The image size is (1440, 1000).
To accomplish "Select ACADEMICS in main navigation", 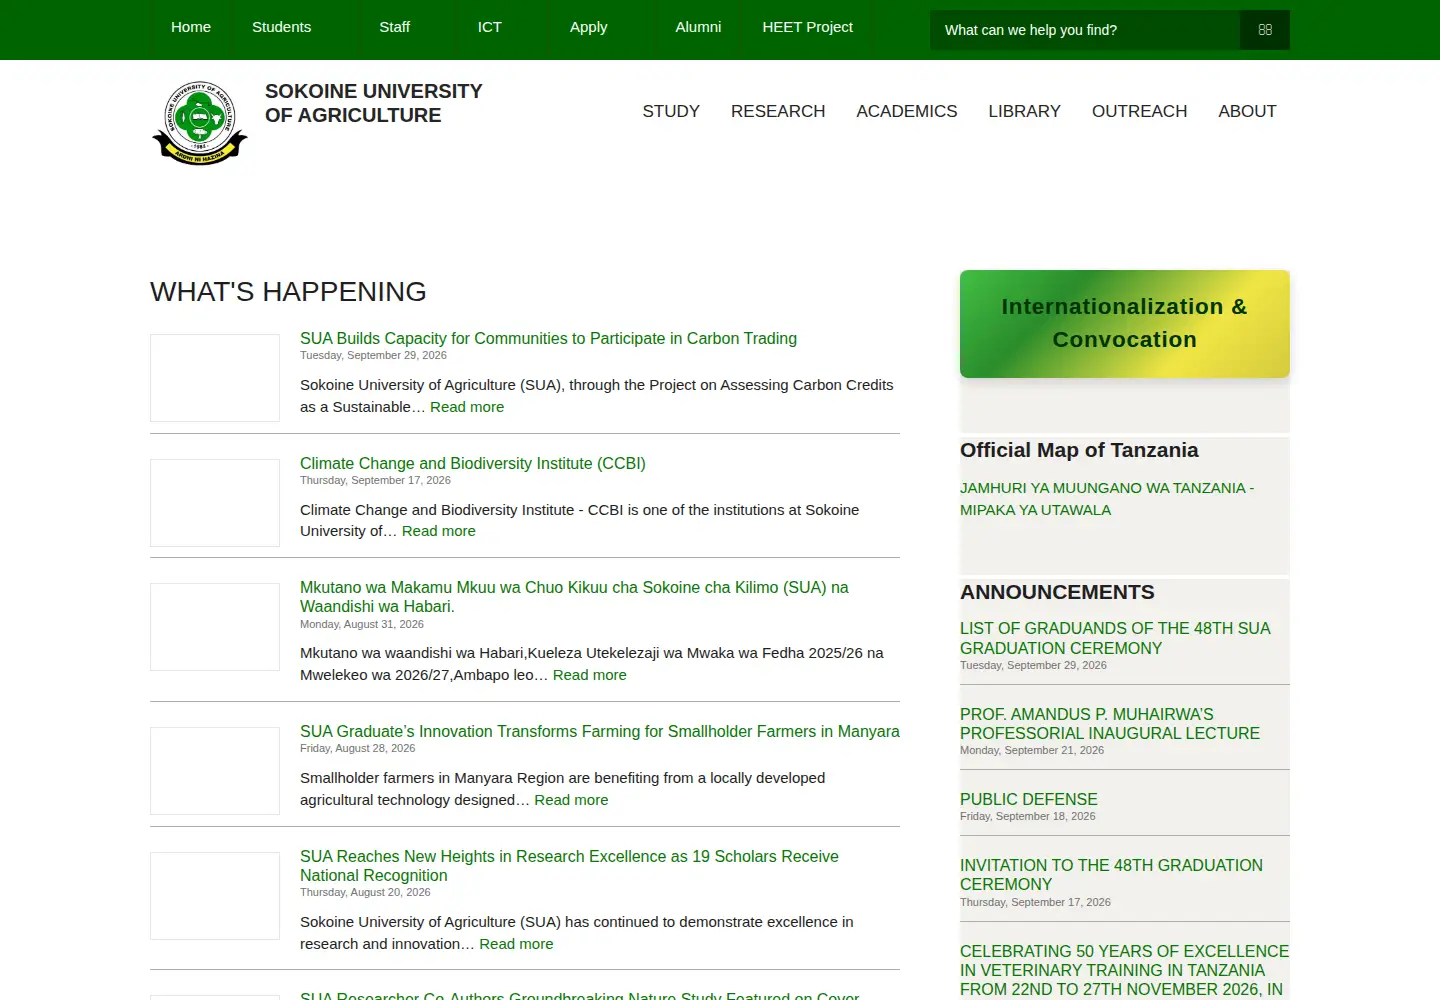I will pos(907,111).
